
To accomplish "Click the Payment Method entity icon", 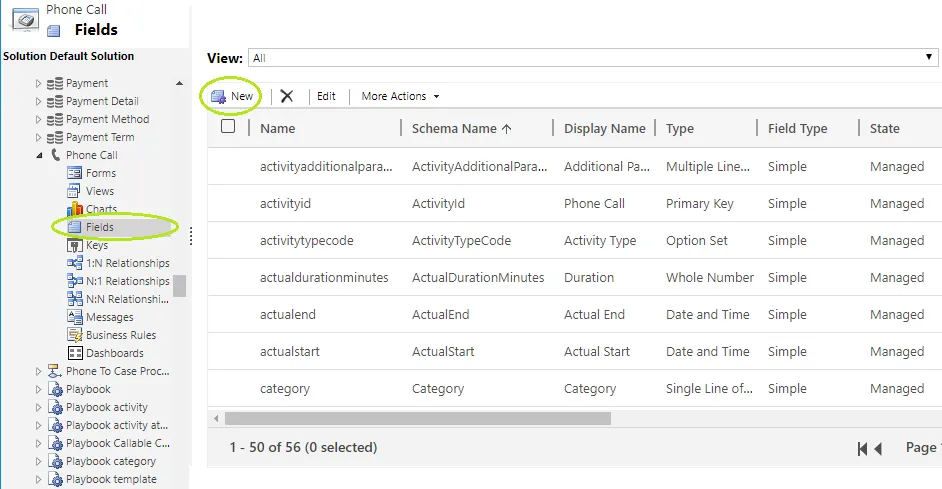I will 55,119.
